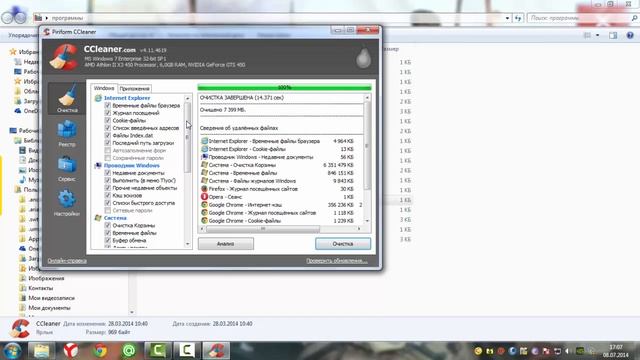This screenshot has height=360, width=640.
Task: Click scroll-down arrow of results list
Action: pyautogui.click(x=367, y=221)
